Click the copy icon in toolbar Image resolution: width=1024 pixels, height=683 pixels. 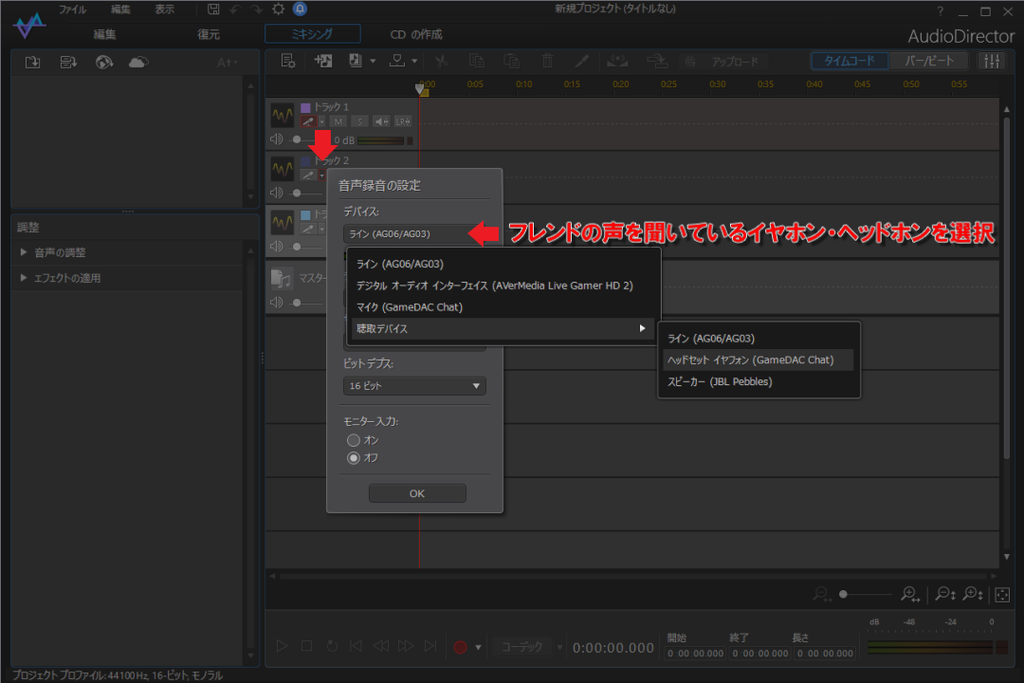point(477,61)
